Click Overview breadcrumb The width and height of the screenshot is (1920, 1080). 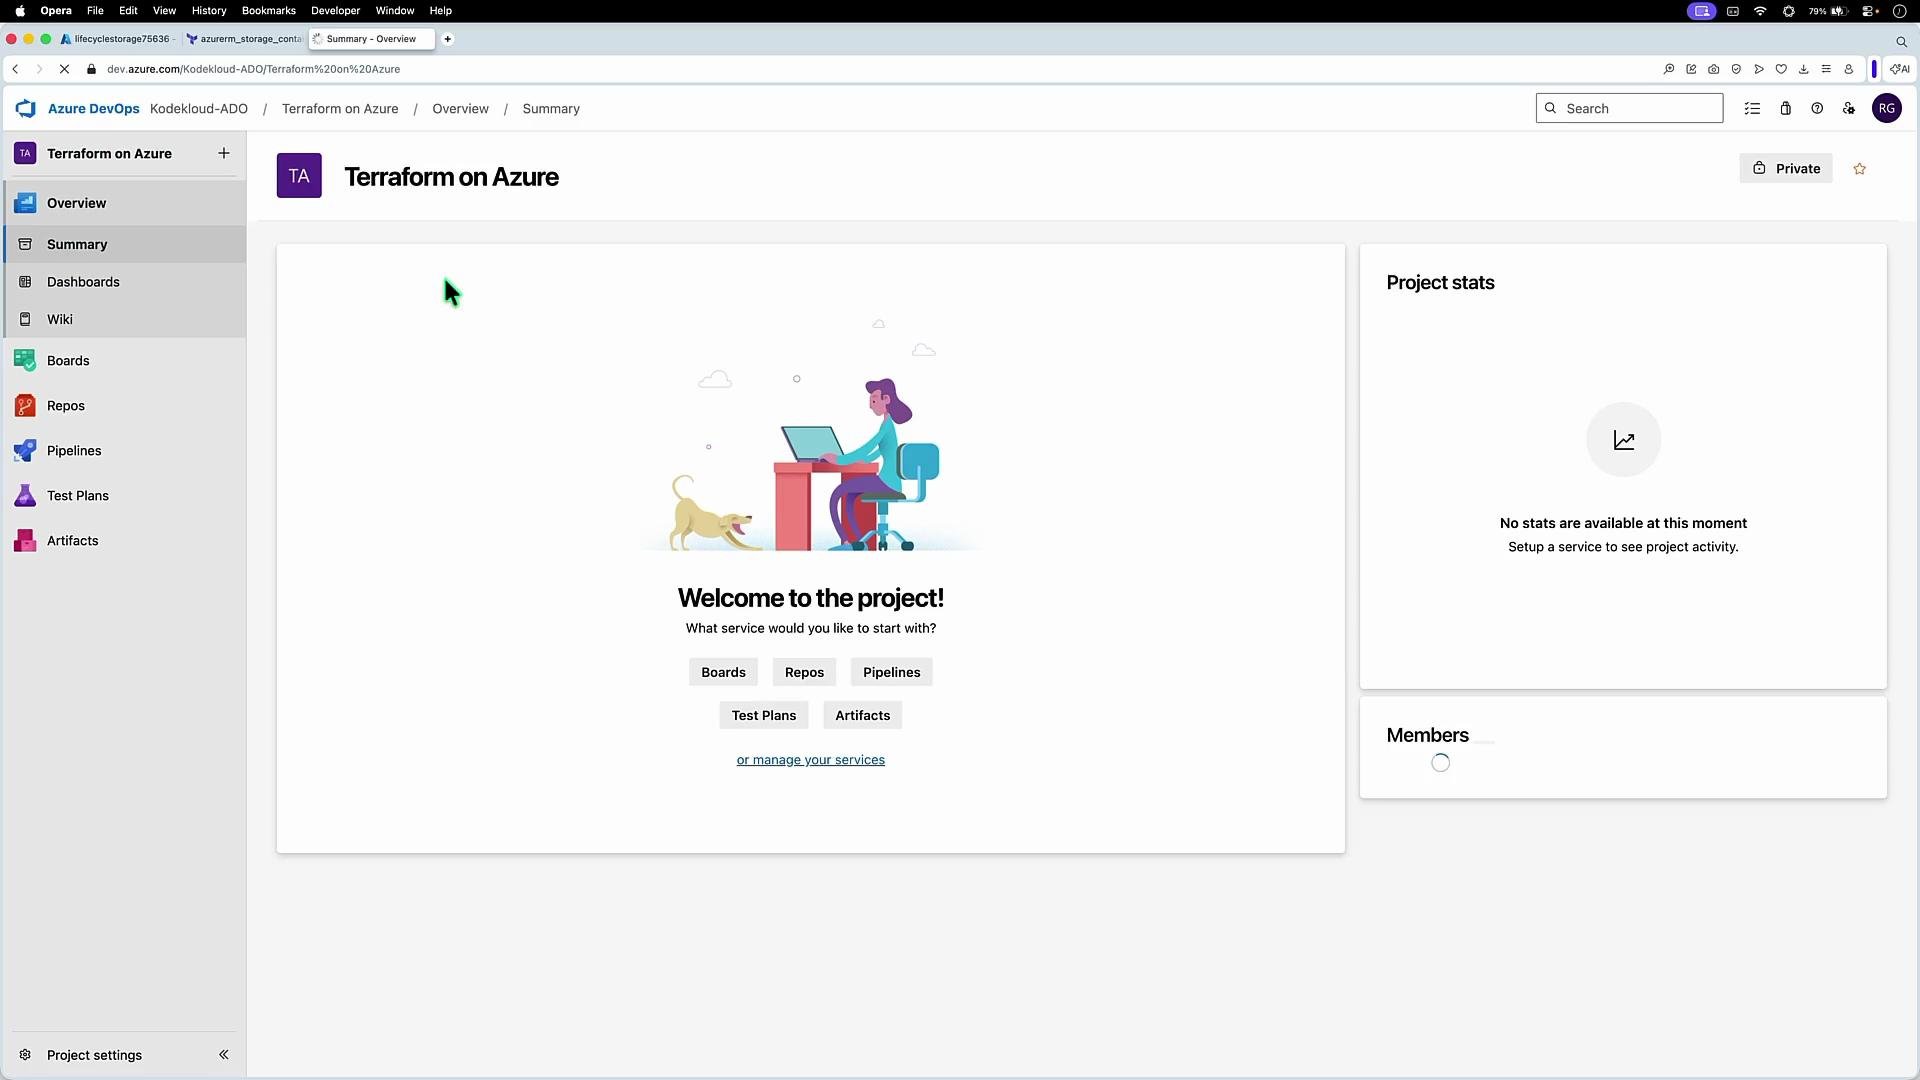coord(461,108)
